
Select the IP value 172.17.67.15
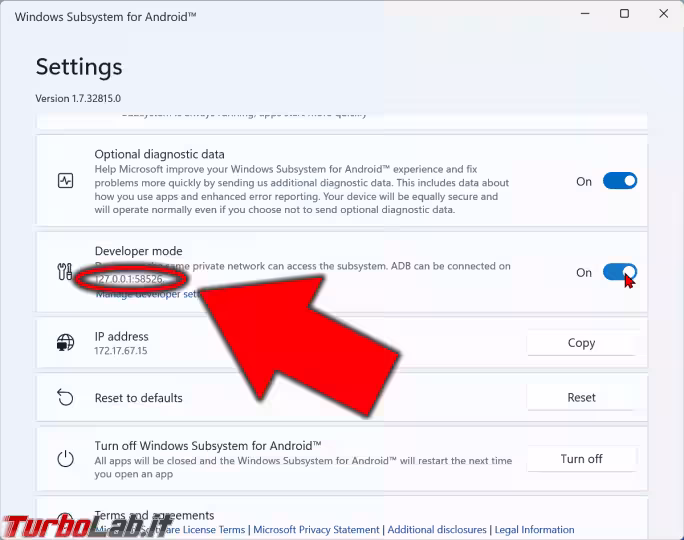pyautogui.click(x=121, y=351)
